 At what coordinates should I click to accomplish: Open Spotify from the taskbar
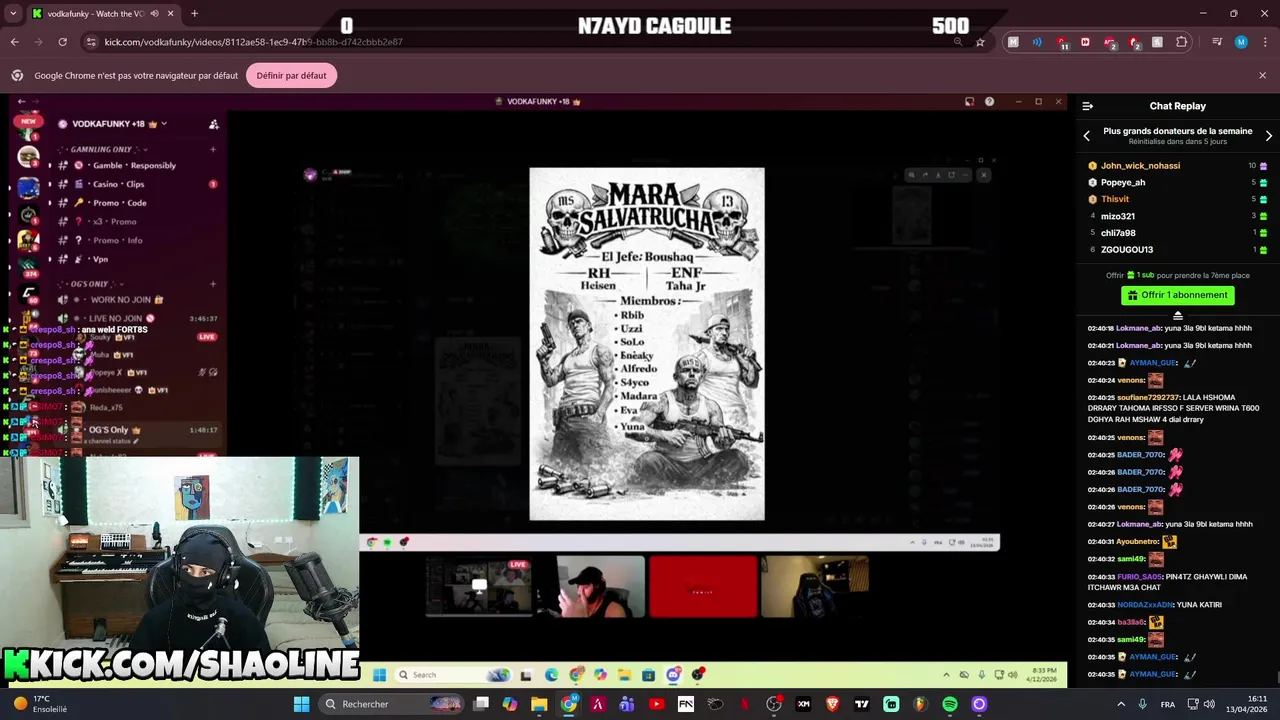950,704
